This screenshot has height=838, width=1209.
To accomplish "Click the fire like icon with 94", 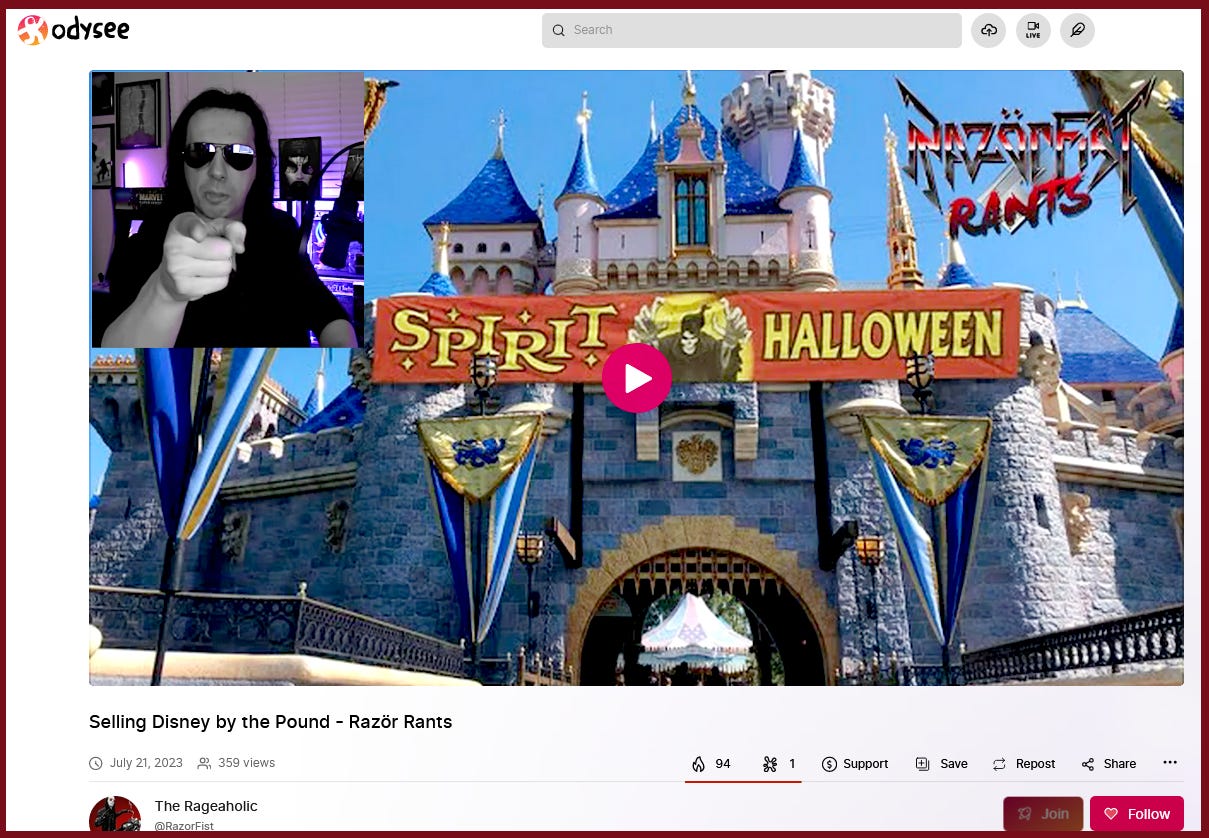I will [x=711, y=764].
